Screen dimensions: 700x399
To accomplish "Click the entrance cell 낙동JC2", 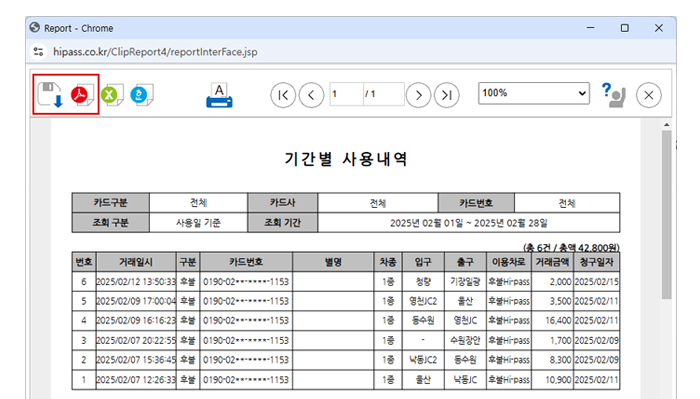I will [423, 360].
